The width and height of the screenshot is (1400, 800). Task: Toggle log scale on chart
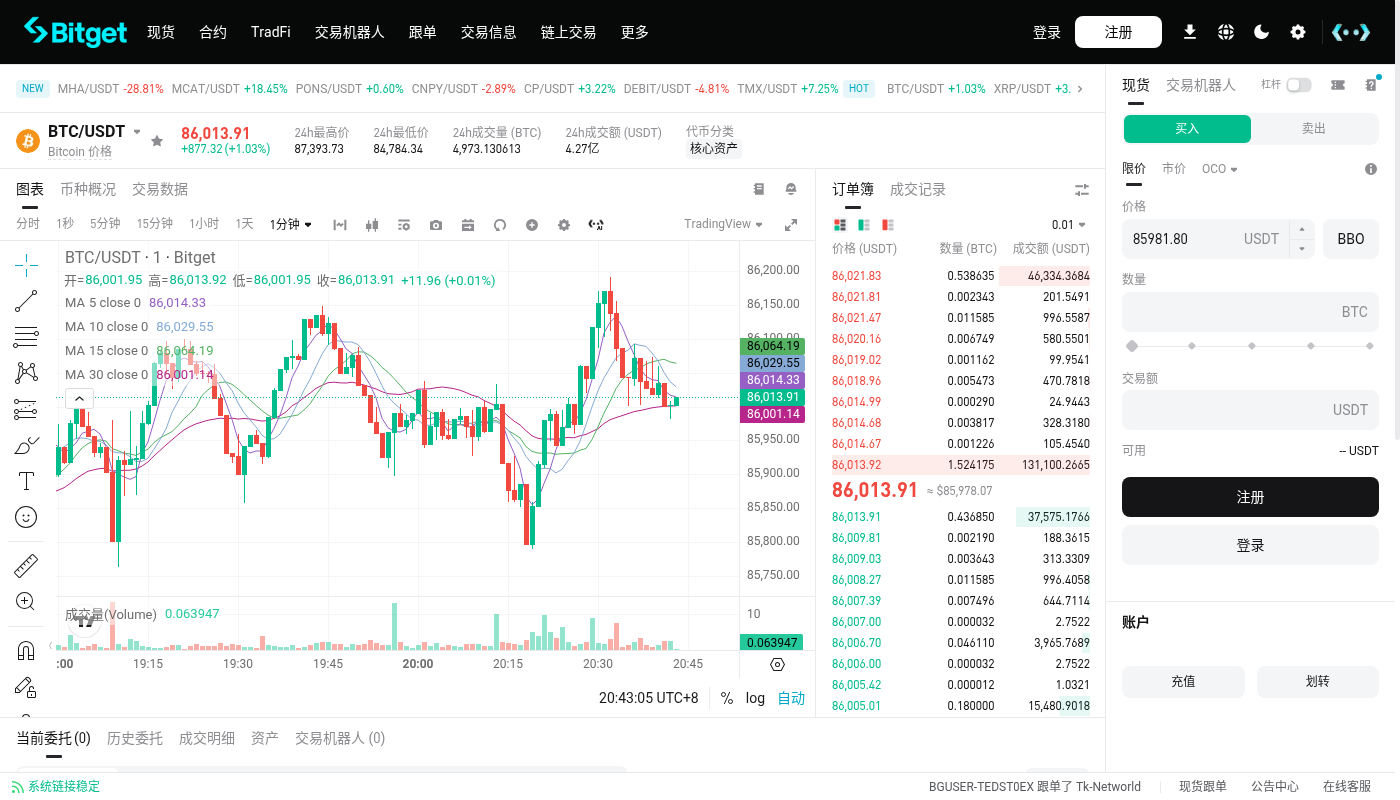pyautogui.click(x=755, y=698)
